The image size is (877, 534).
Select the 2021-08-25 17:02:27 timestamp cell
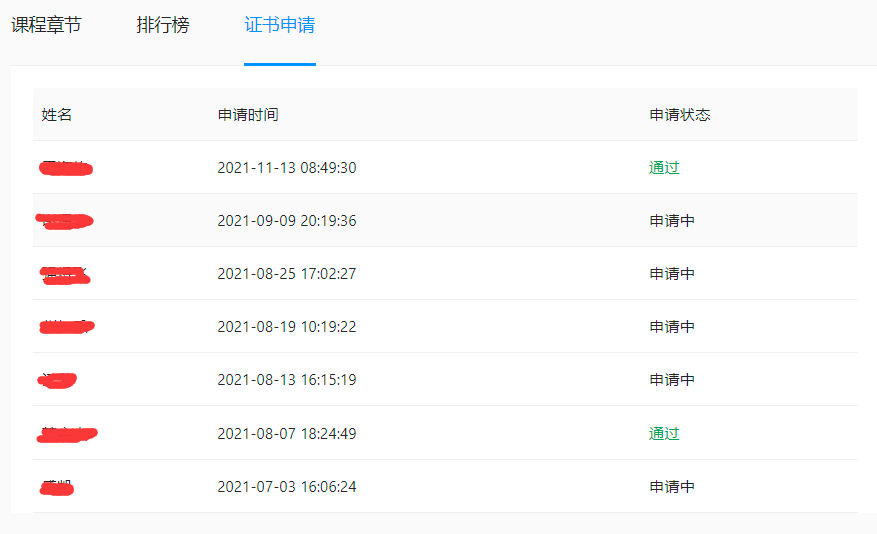(x=287, y=274)
